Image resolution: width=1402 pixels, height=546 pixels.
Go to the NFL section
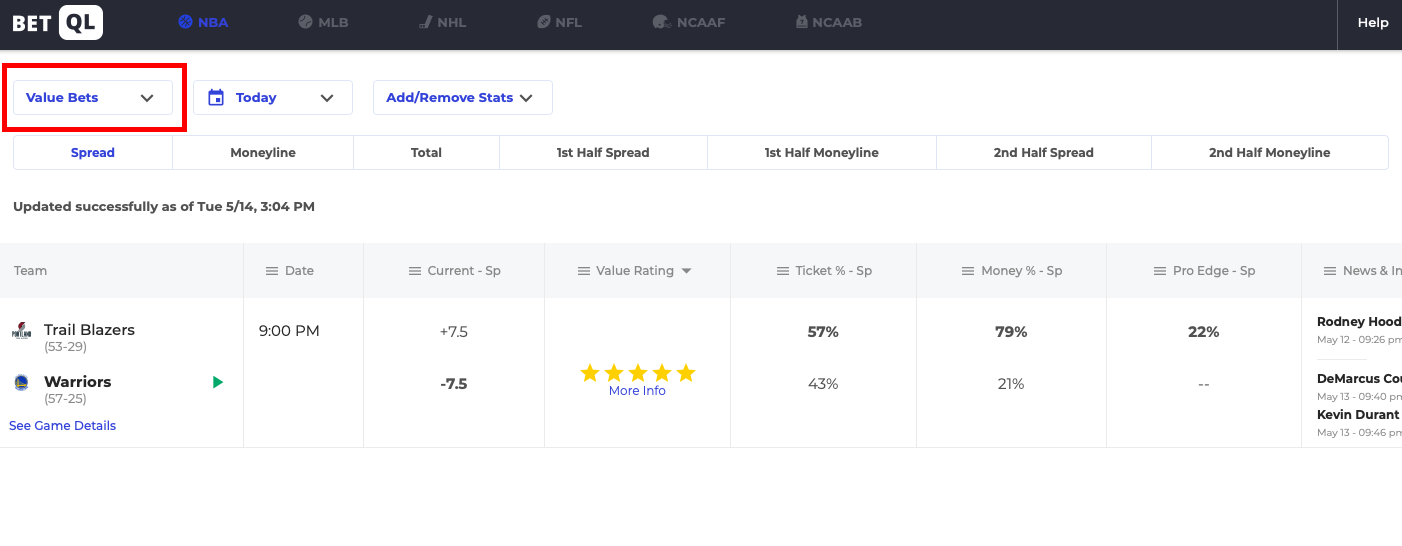[559, 22]
